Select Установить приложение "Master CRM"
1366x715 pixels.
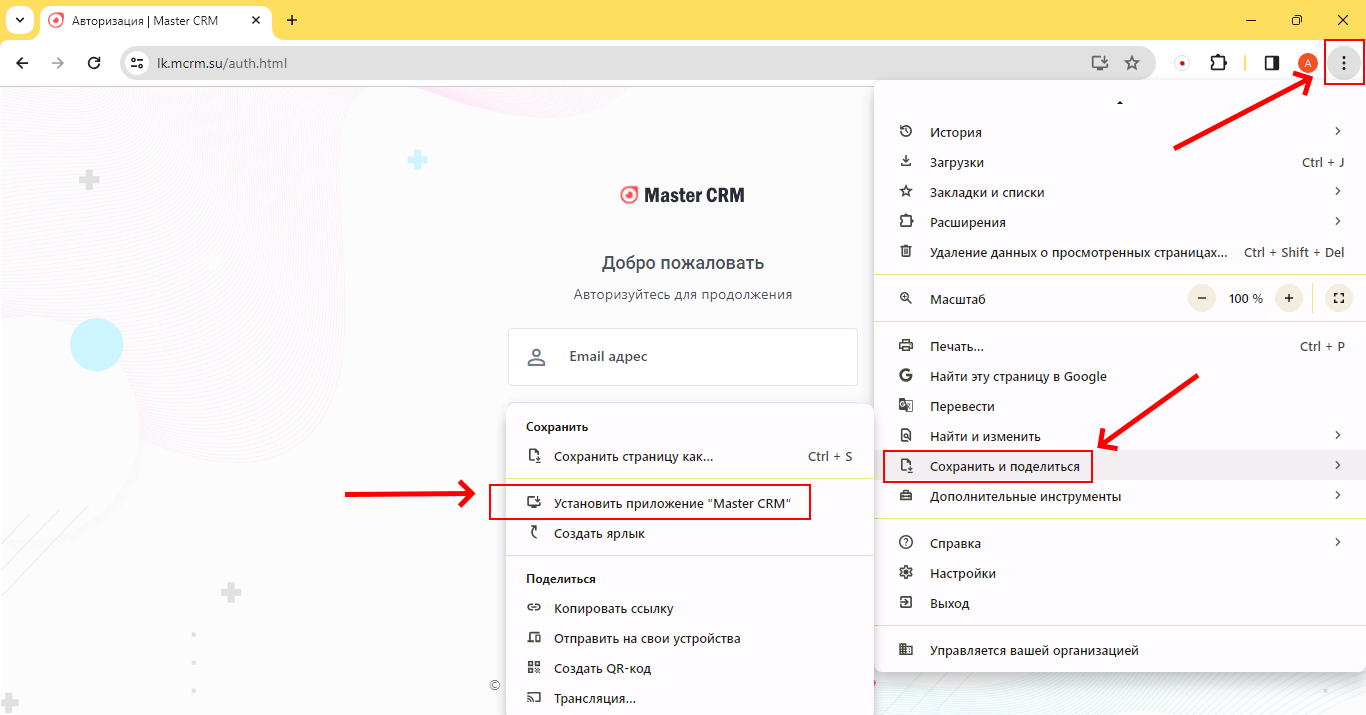click(671, 503)
